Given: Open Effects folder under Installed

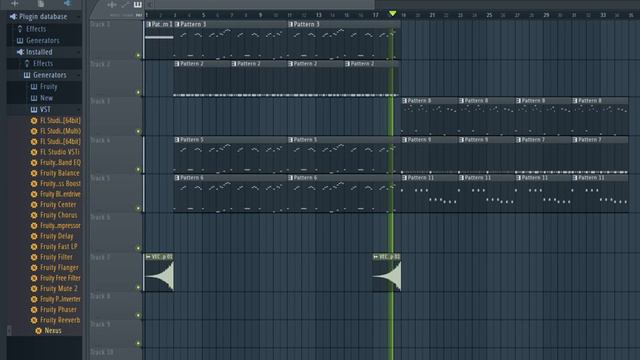Looking at the screenshot, I should click(43, 63).
